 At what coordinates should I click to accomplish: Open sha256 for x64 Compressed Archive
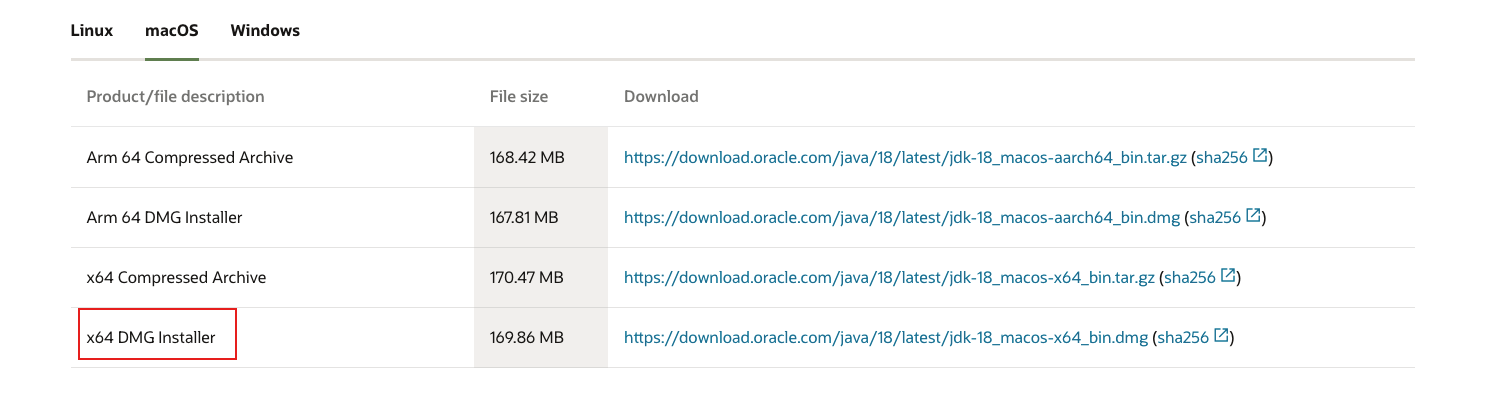[x=1190, y=277]
